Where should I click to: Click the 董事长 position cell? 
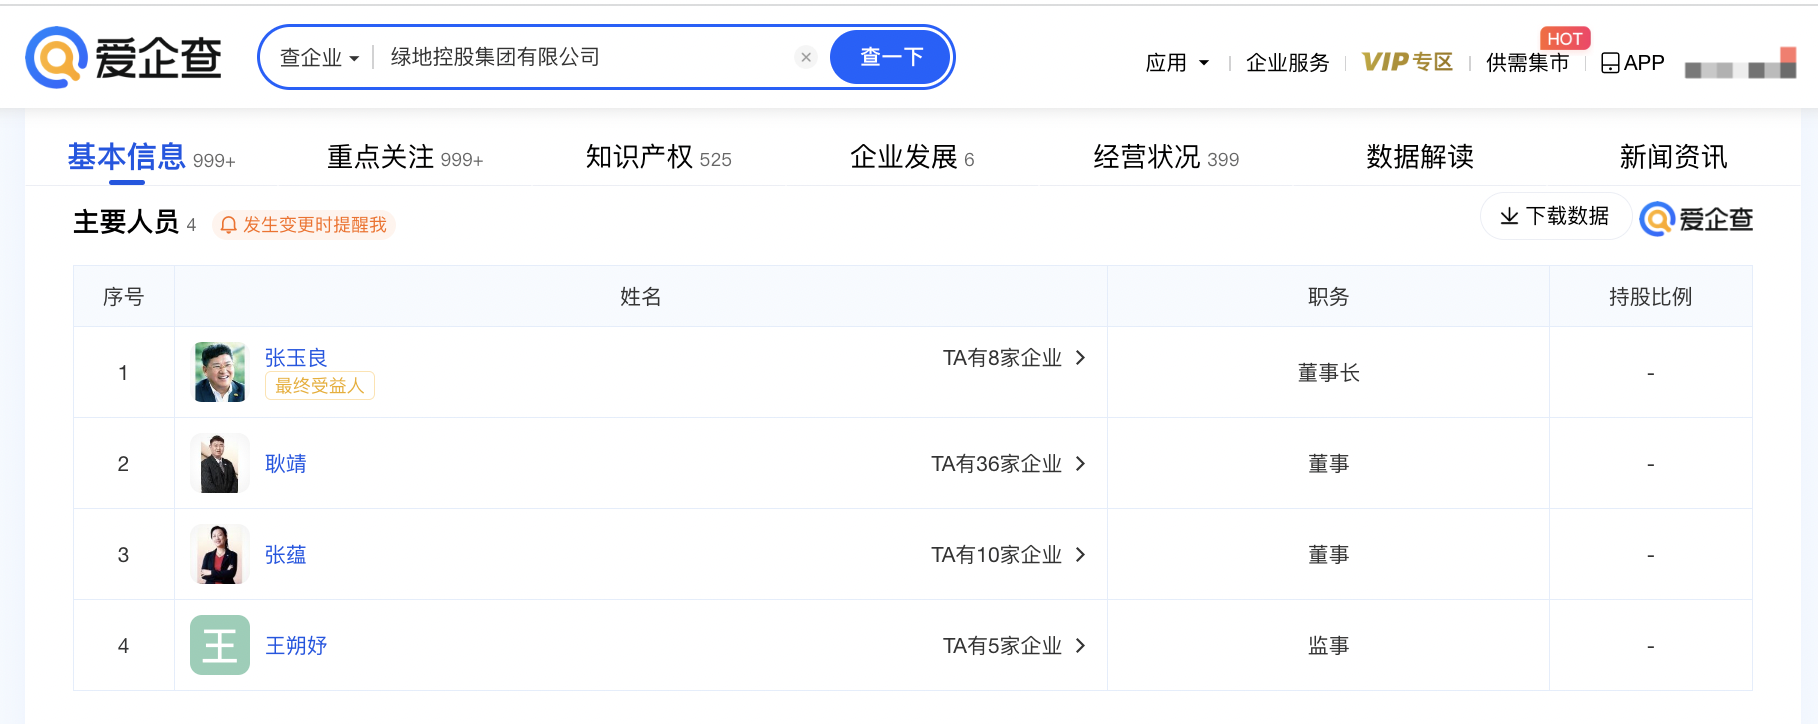coord(1328,373)
